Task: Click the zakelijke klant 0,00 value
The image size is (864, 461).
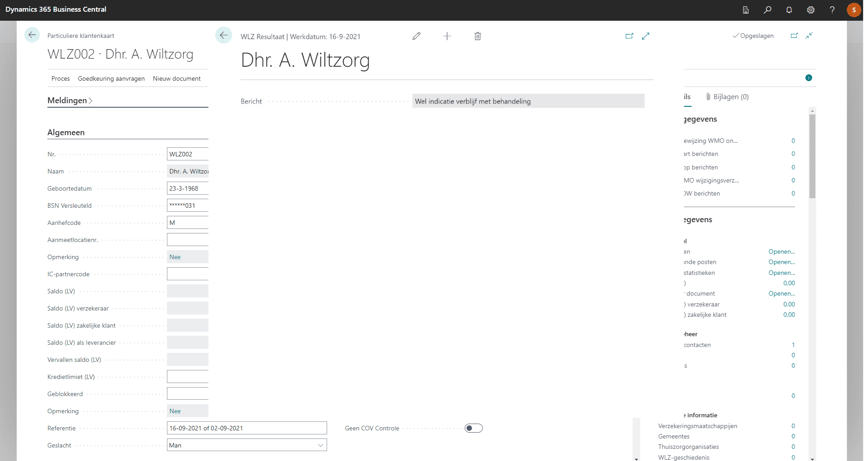Action: click(789, 314)
